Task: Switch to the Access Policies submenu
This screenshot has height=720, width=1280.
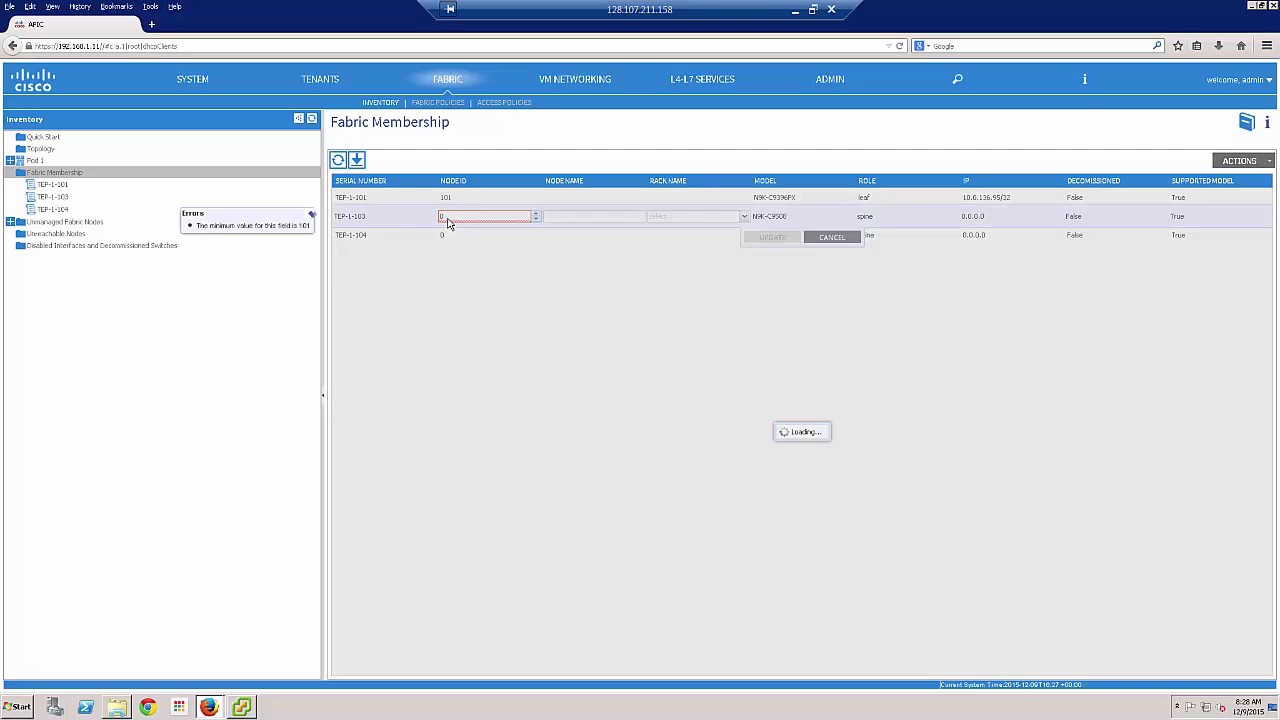Action: tap(504, 102)
